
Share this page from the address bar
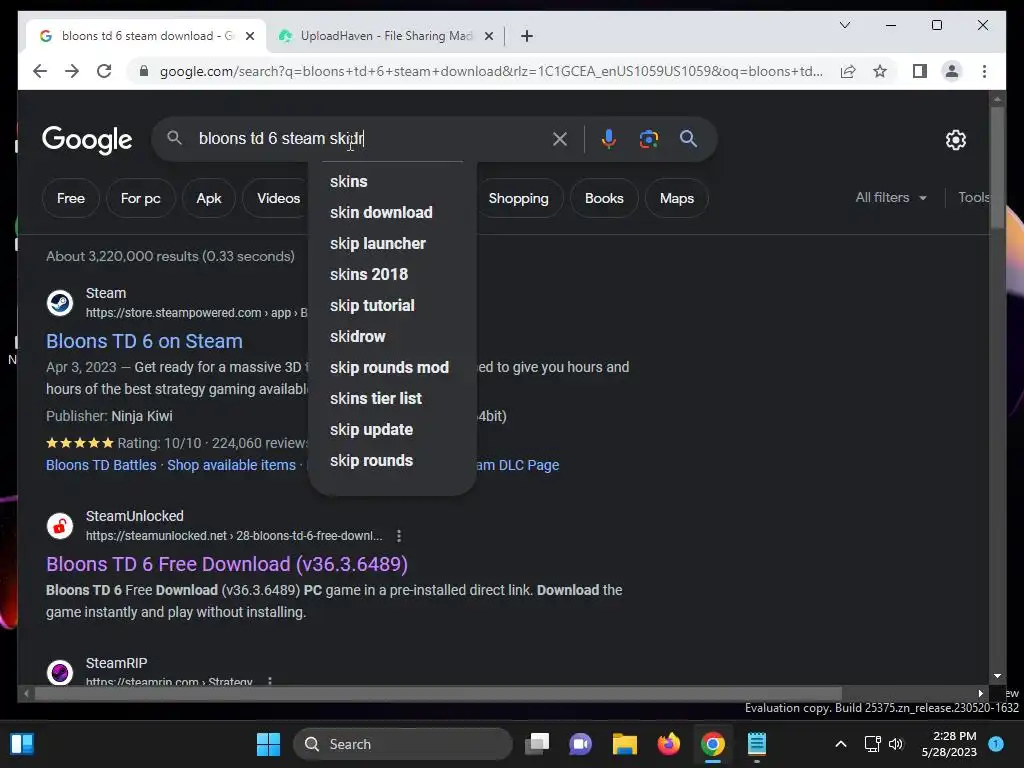click(x=848, y=71)
